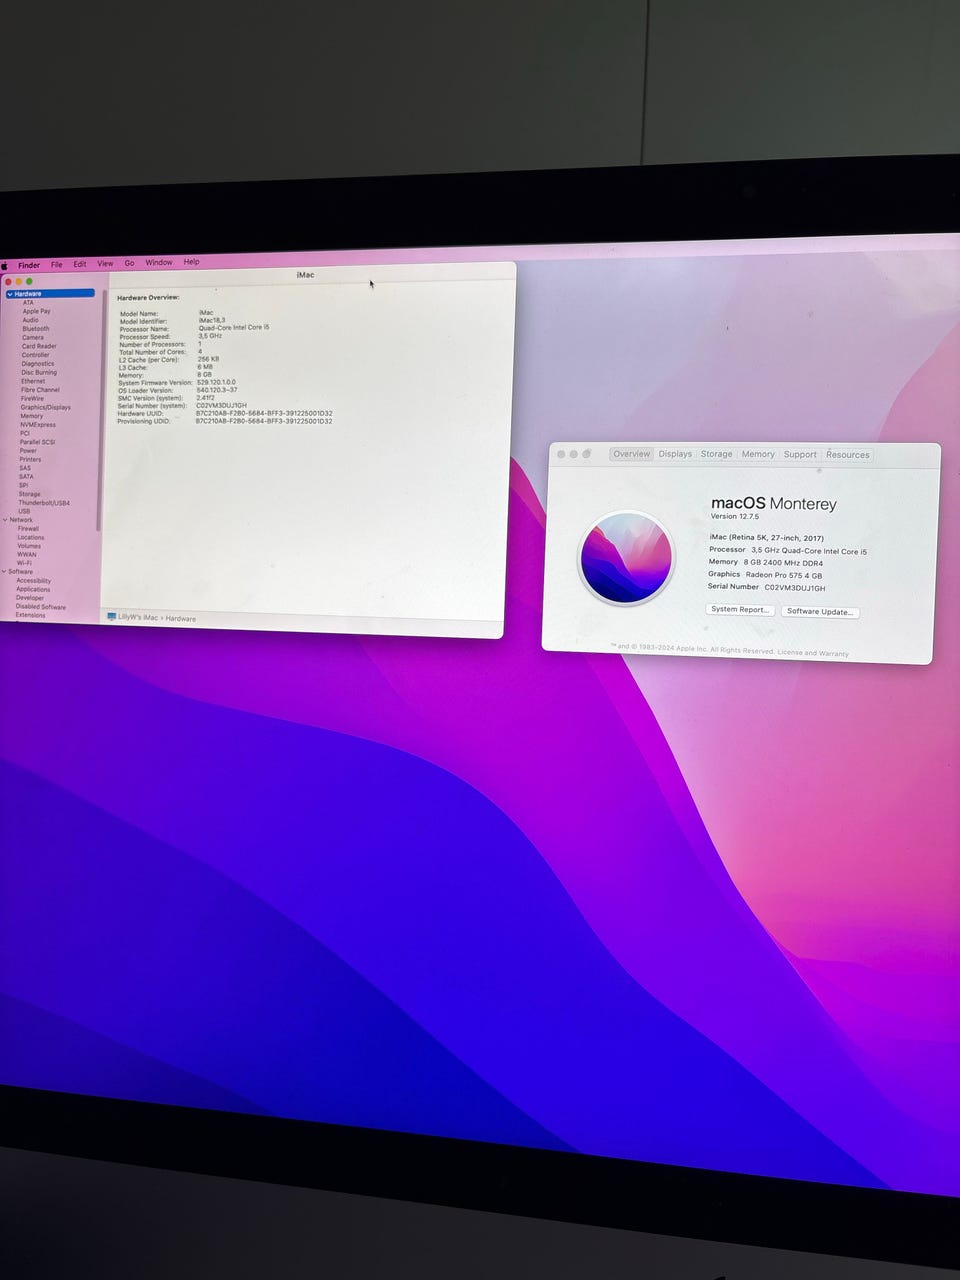Select Fibre Channel in the sidebar
The width and height of the screenshot is (960, 1280).
pos(40,390)
